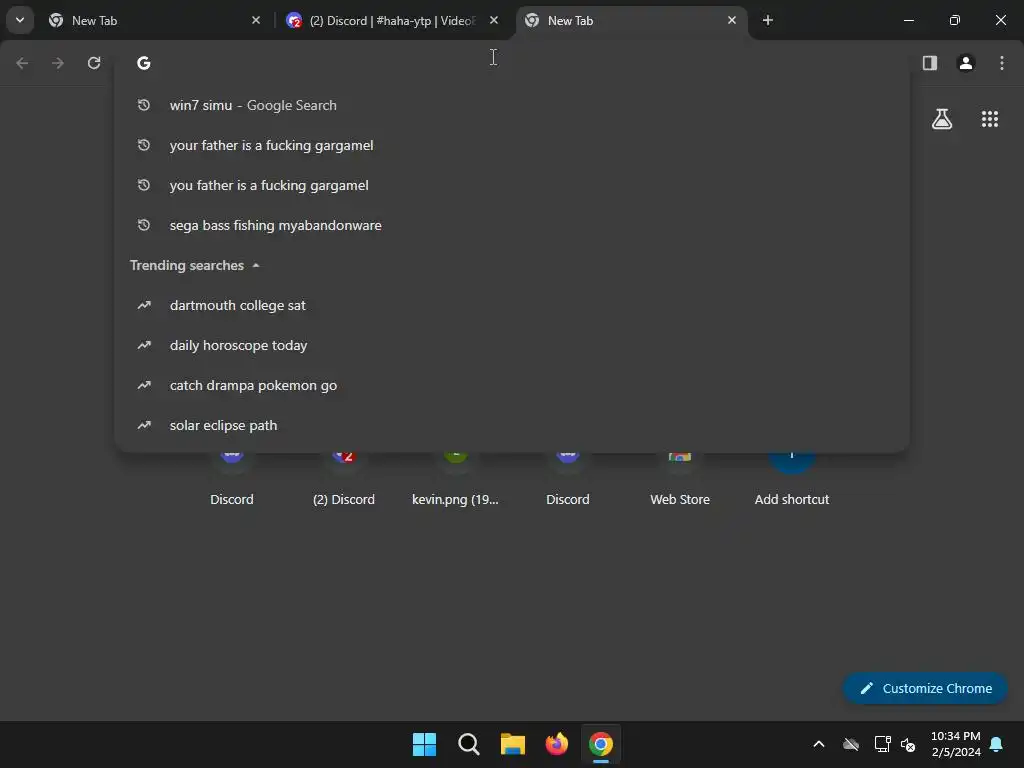Click trending arrow icon beside 'solar eclipse path'

tap(144, 425)
